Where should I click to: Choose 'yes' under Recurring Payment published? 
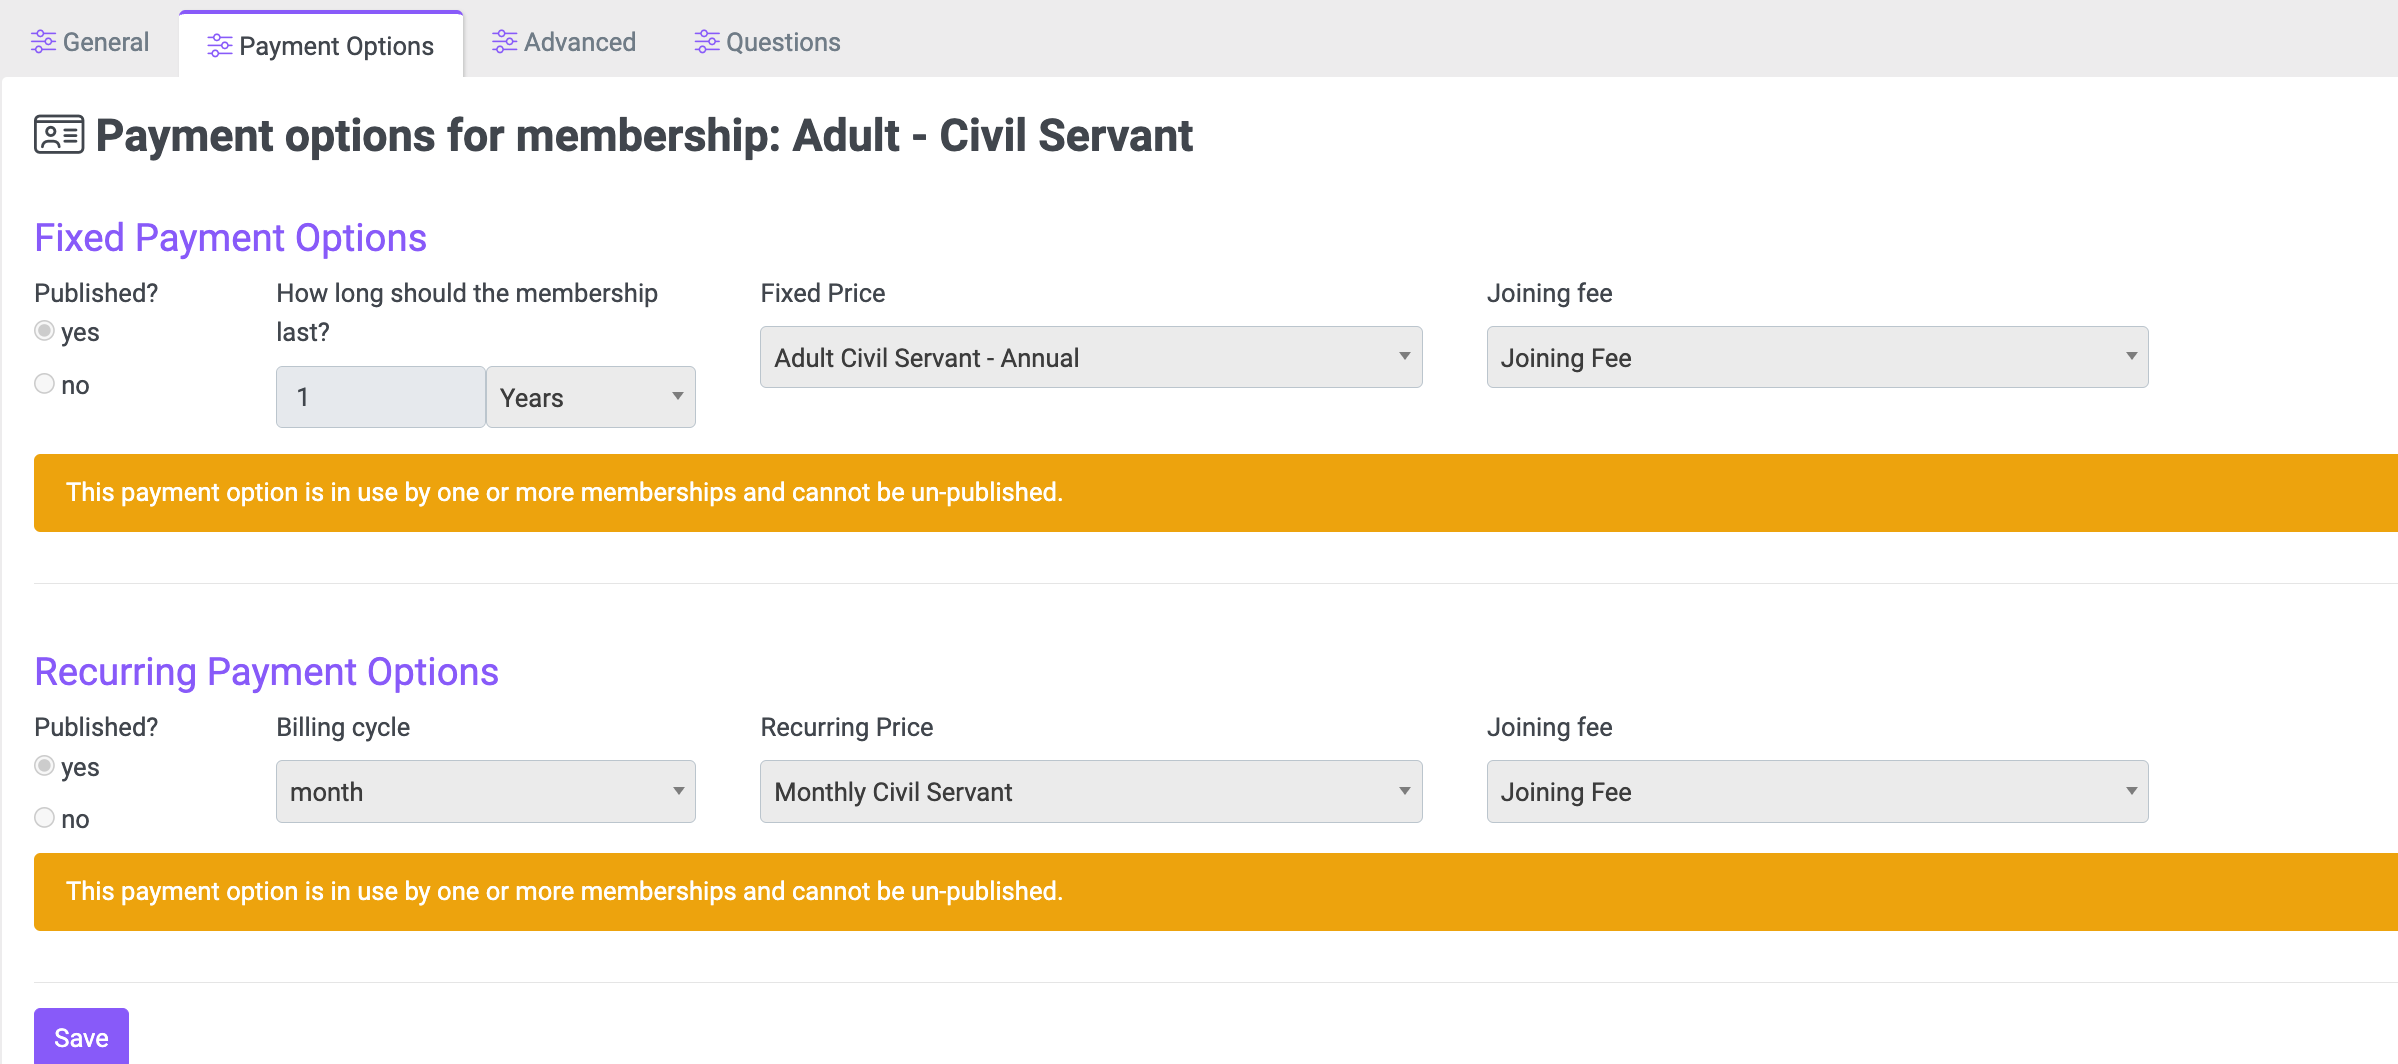coord(44,766)
